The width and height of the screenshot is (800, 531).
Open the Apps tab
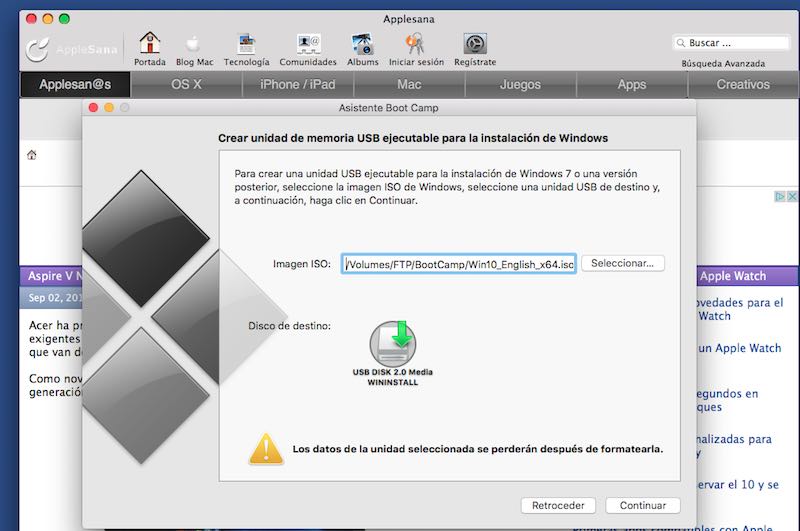pos(632,84)
